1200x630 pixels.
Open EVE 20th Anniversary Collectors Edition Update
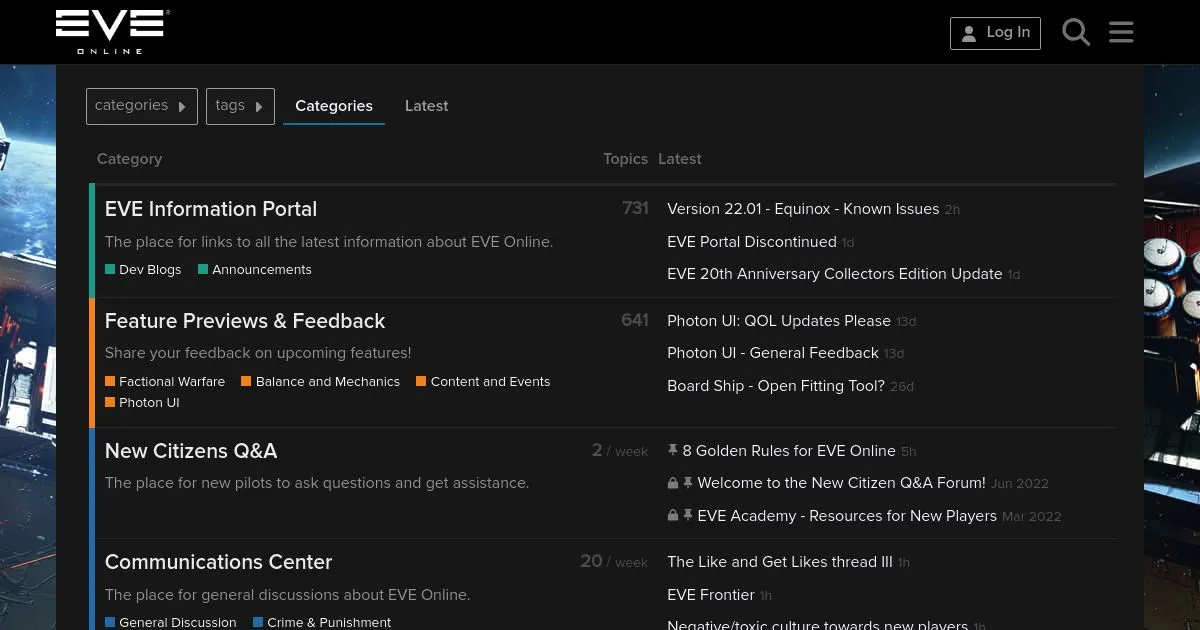pos(835,274)
